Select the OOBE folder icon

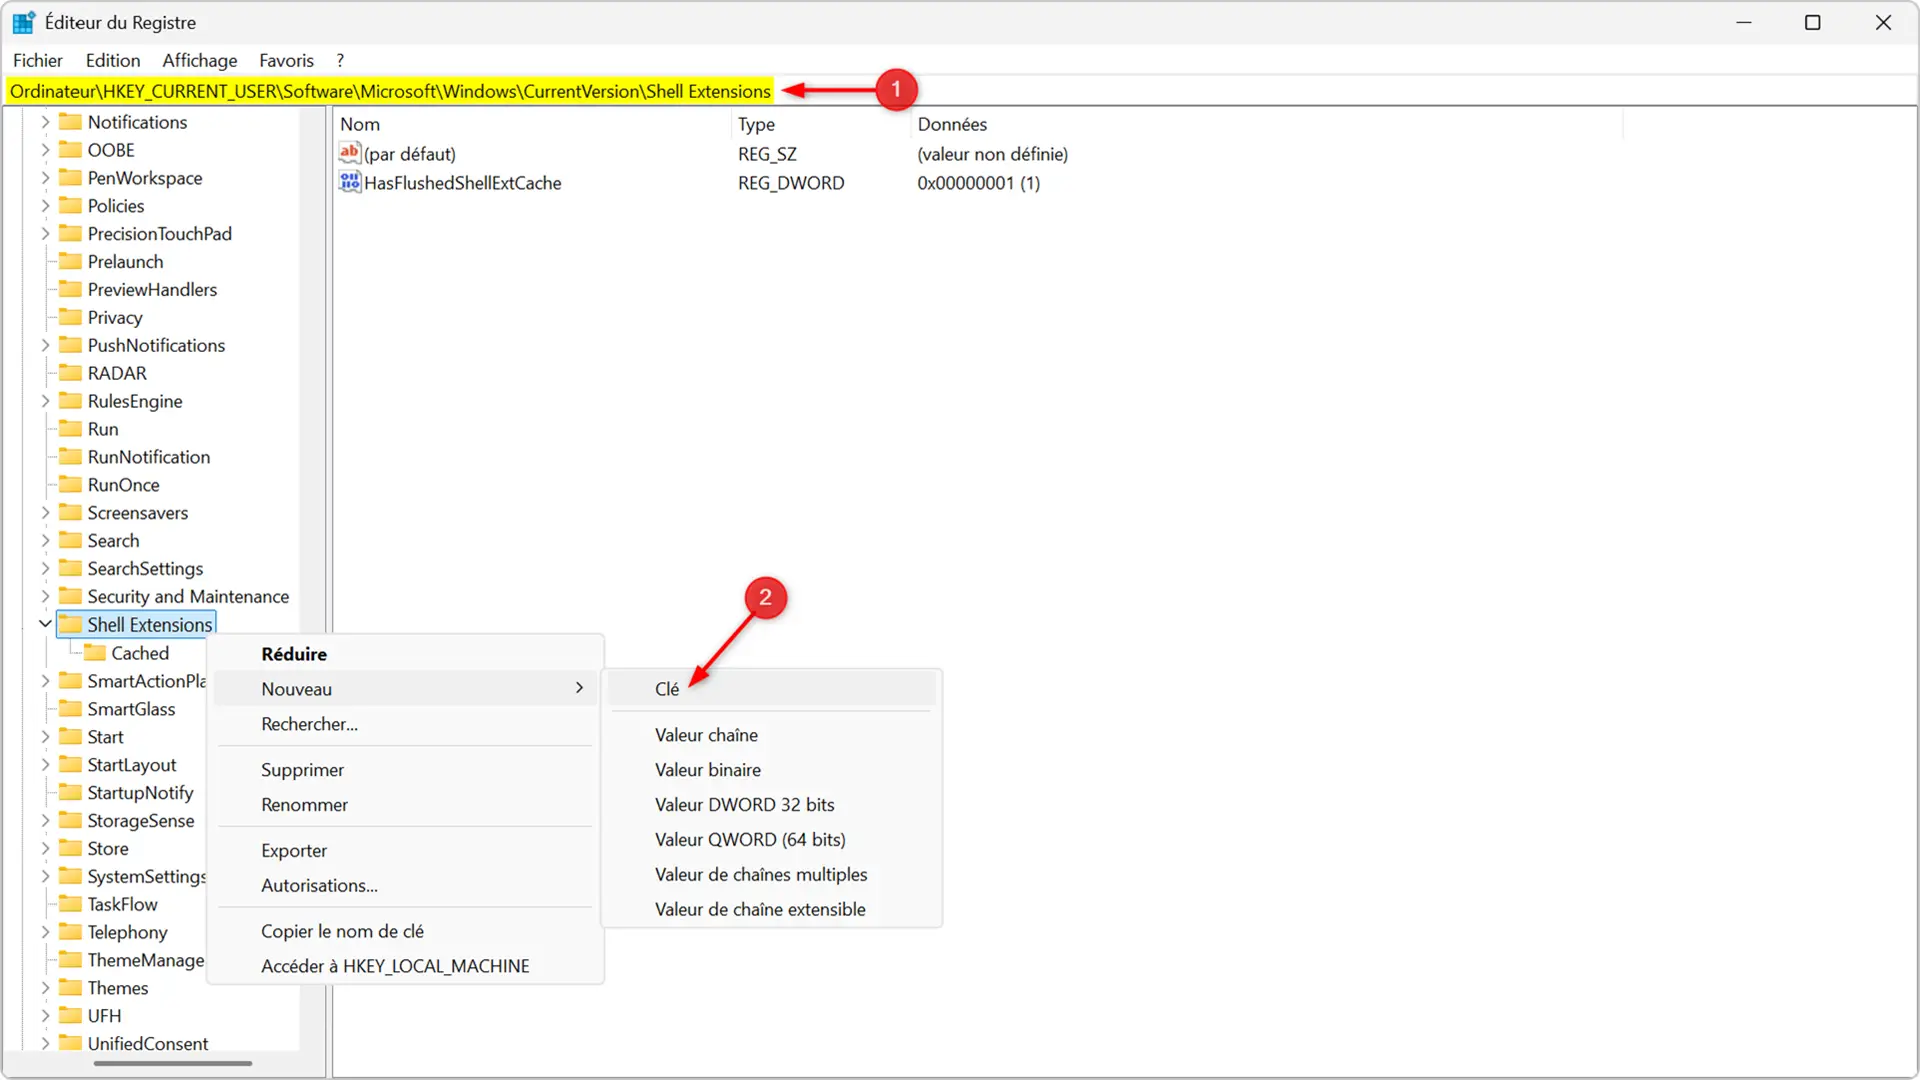pos(70,150)
